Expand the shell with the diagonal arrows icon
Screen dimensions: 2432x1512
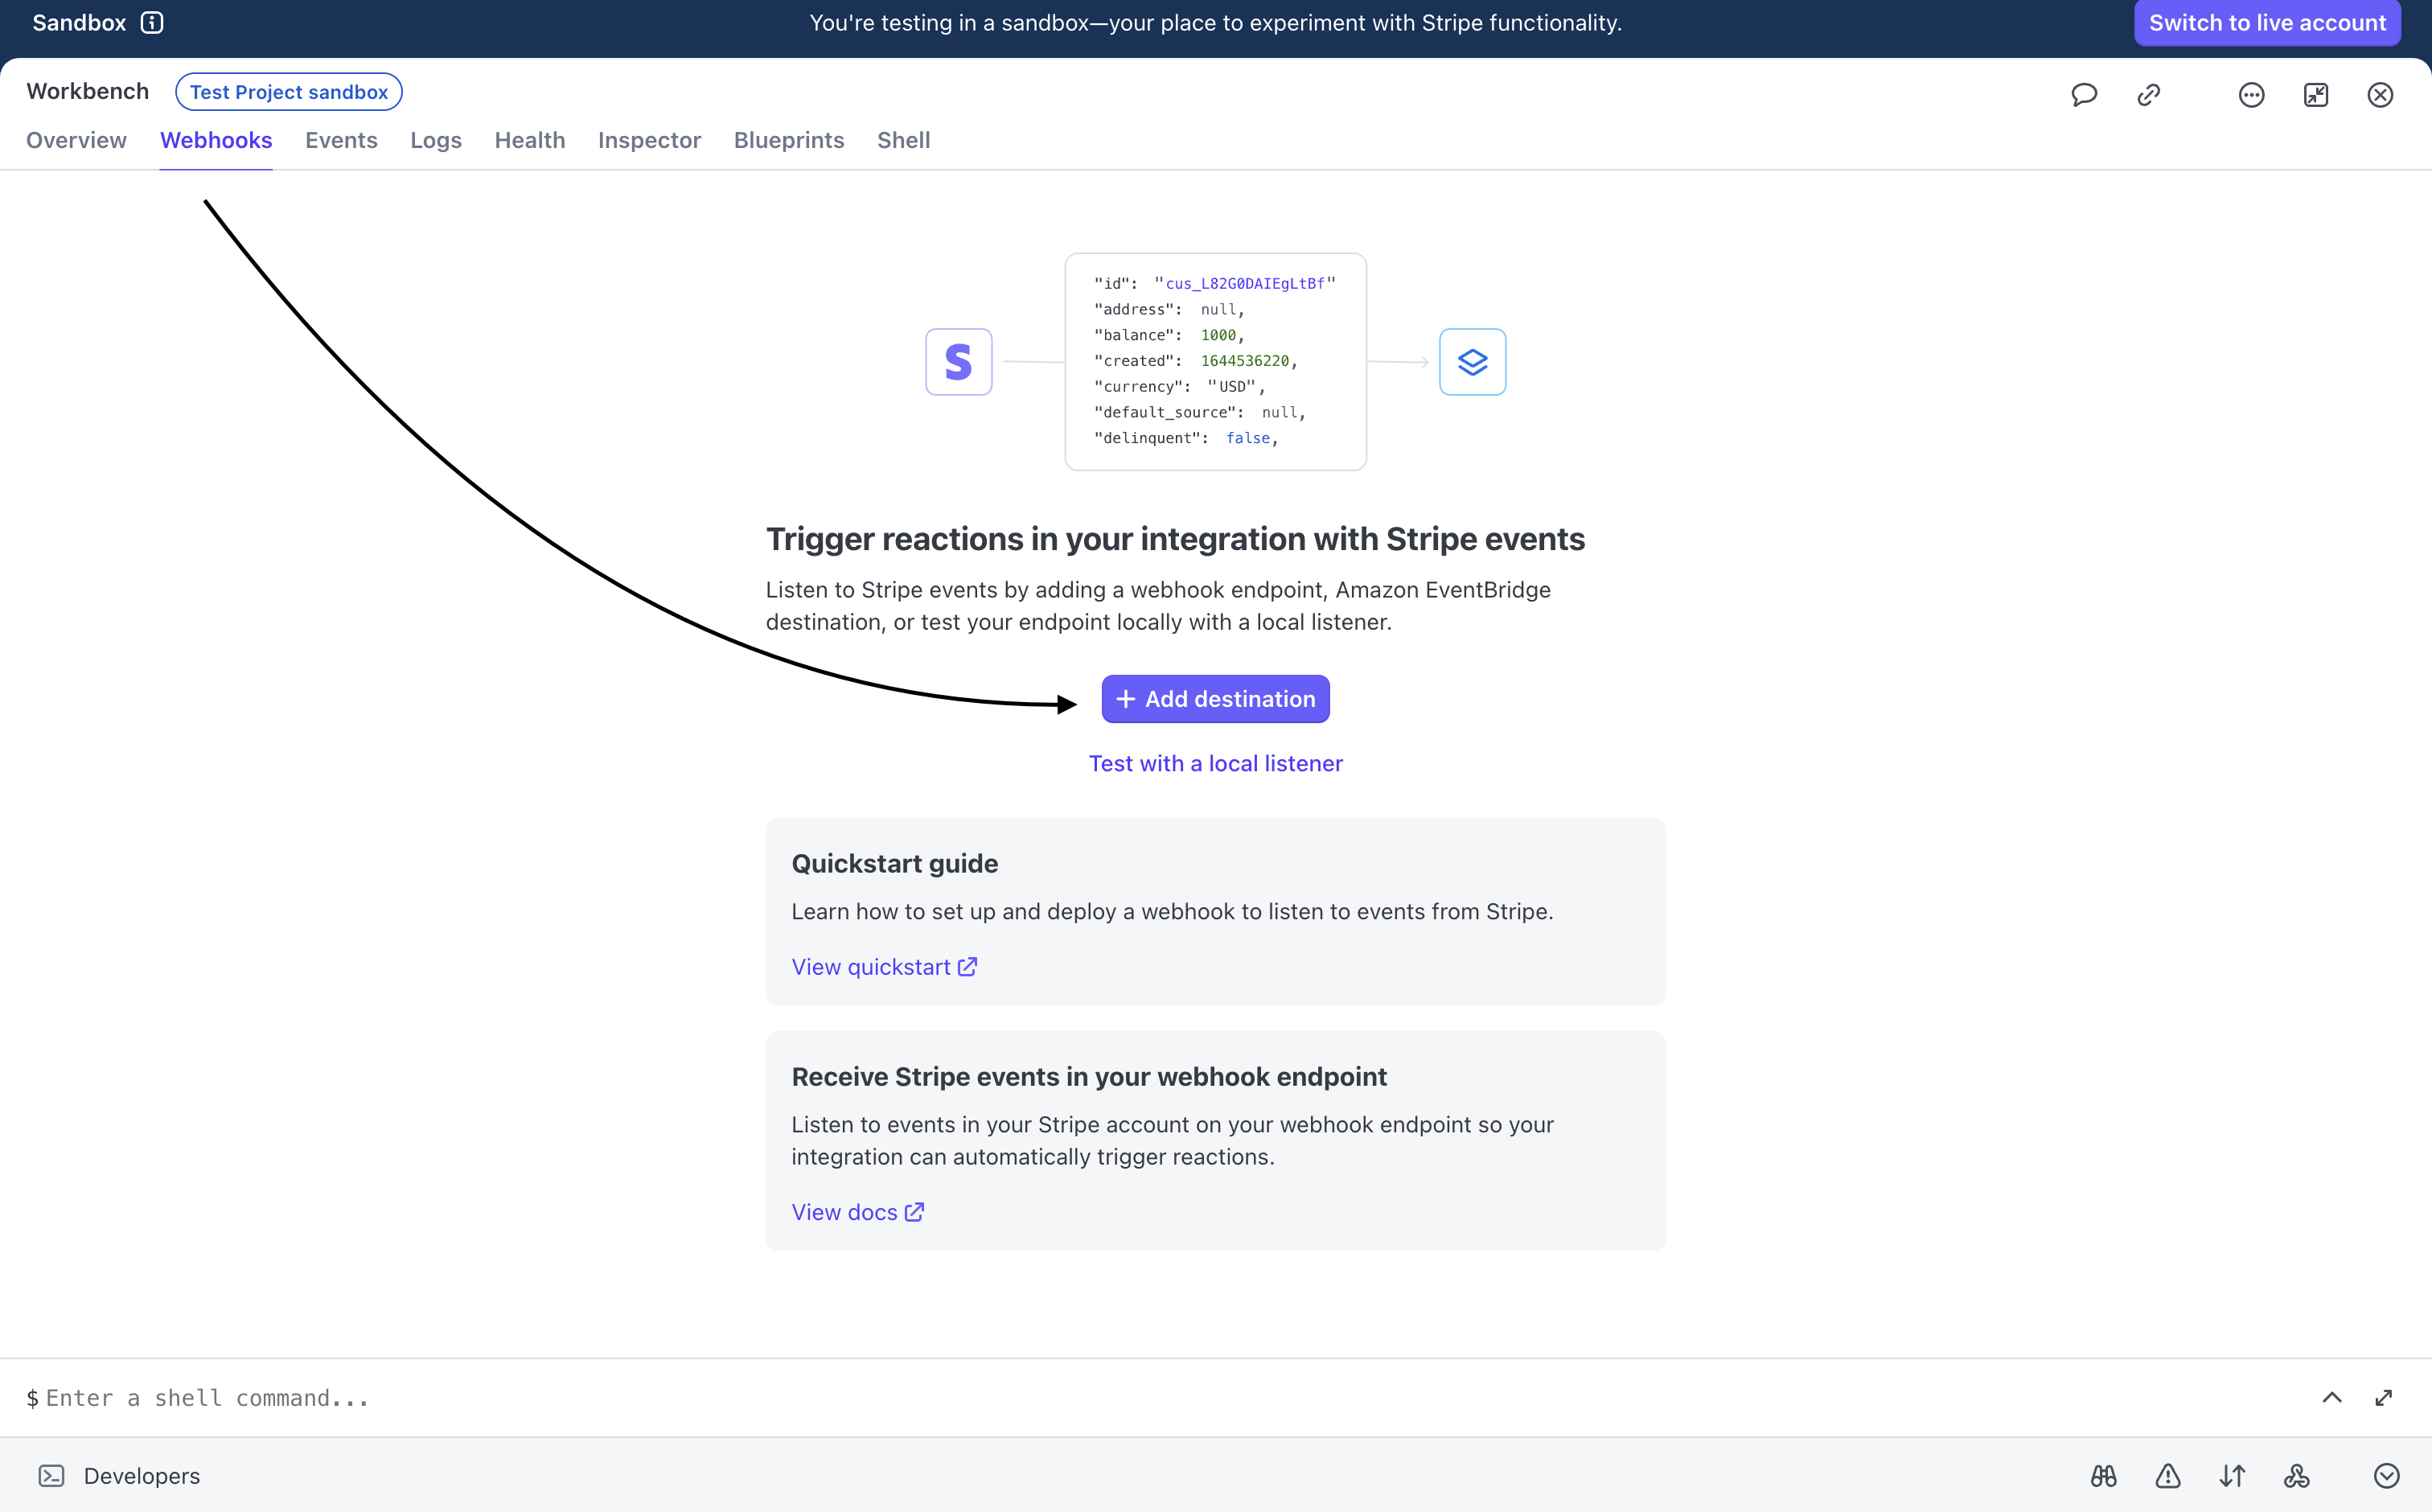[2385, 1397]
